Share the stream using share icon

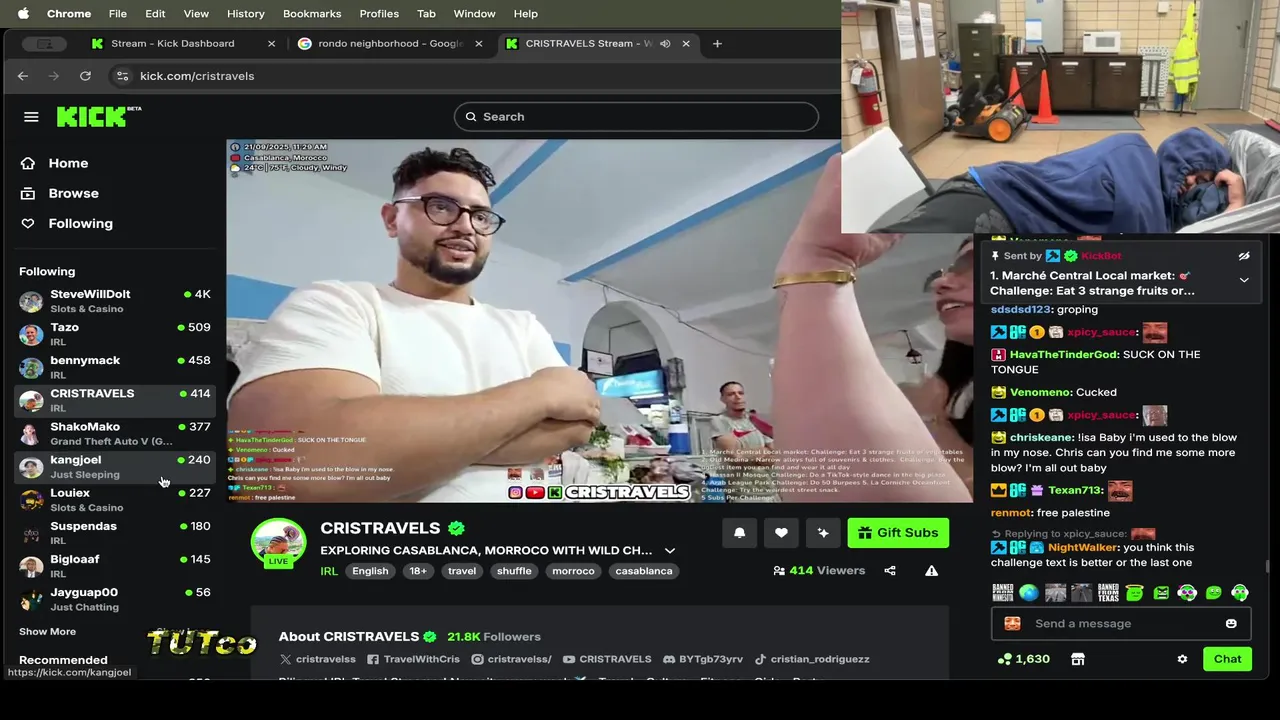click(890, 571)
